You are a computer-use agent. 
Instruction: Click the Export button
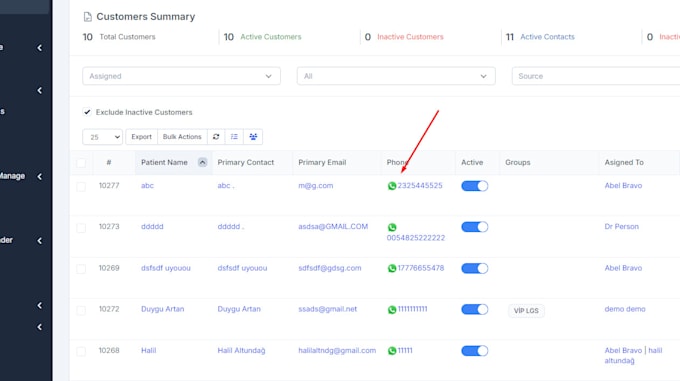pyautogui.click(x=141, y=137)
